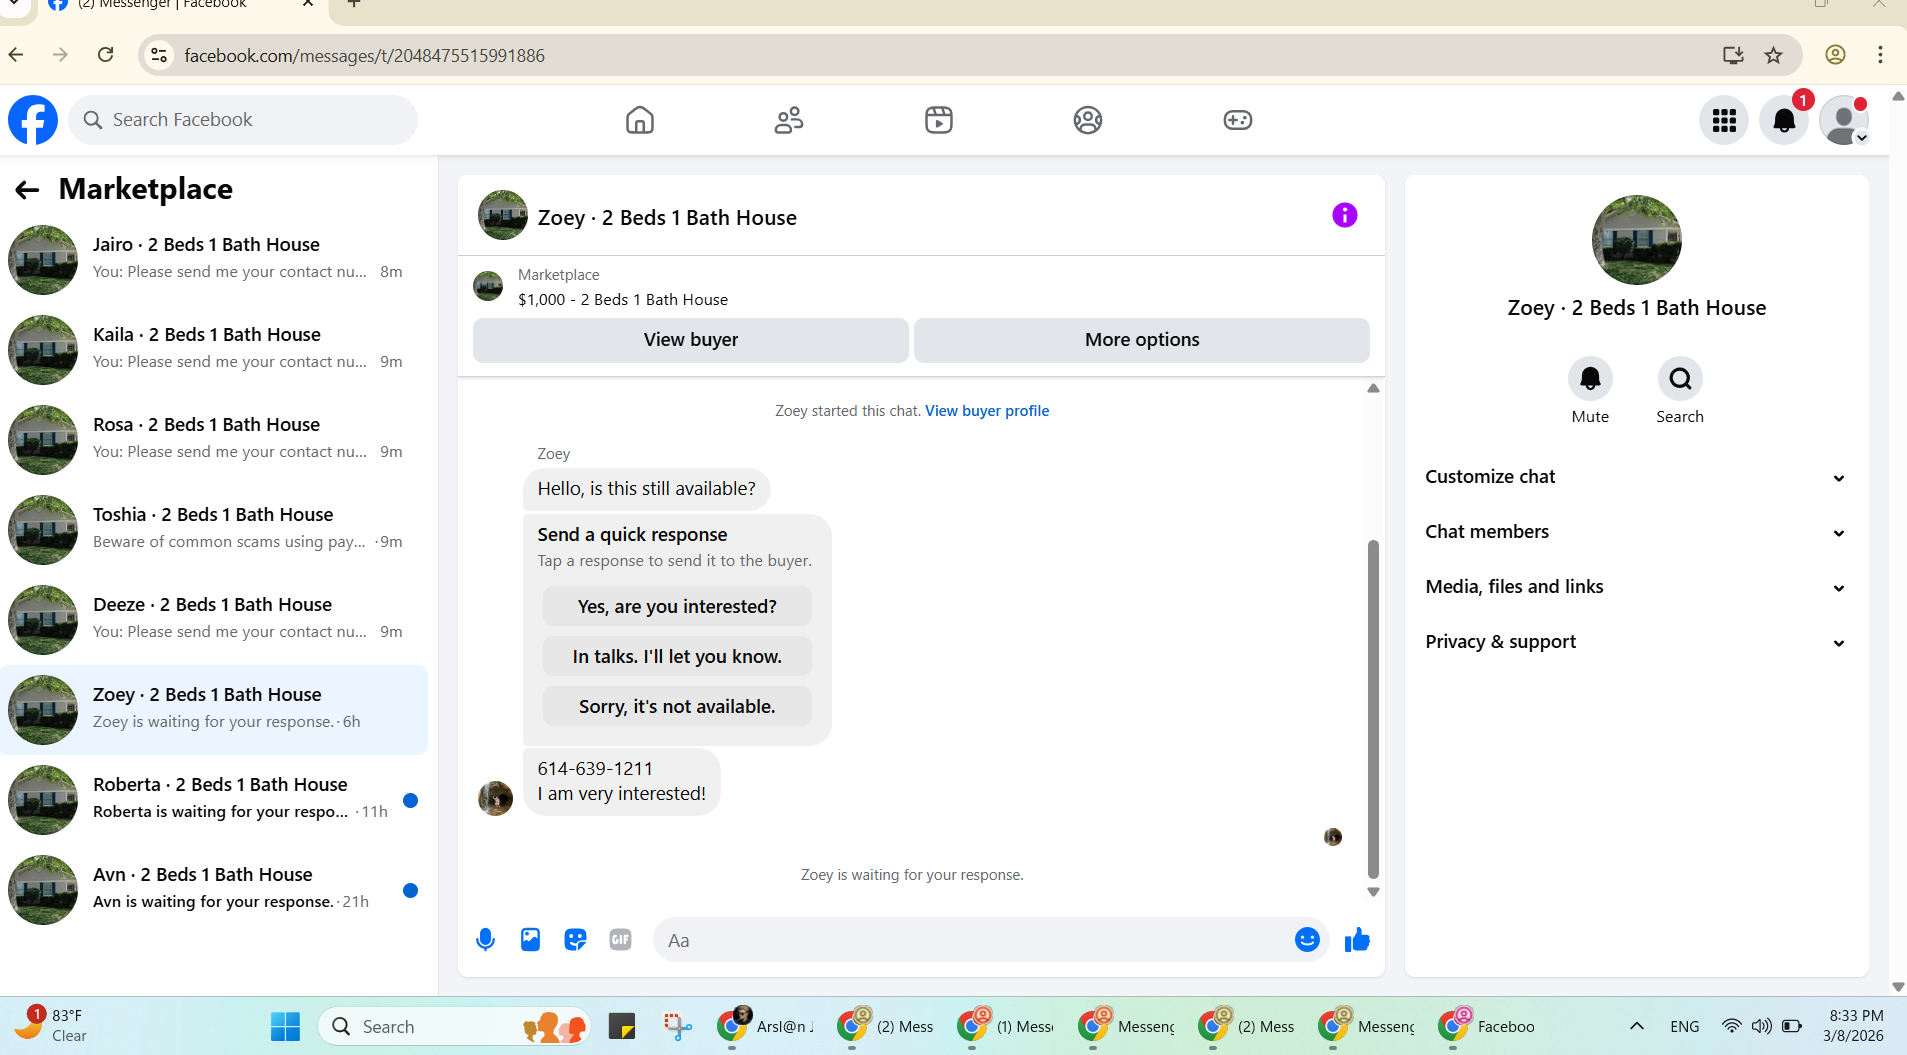Go to Home feed icon
Screen dimensions: 1907x1055
640,120
